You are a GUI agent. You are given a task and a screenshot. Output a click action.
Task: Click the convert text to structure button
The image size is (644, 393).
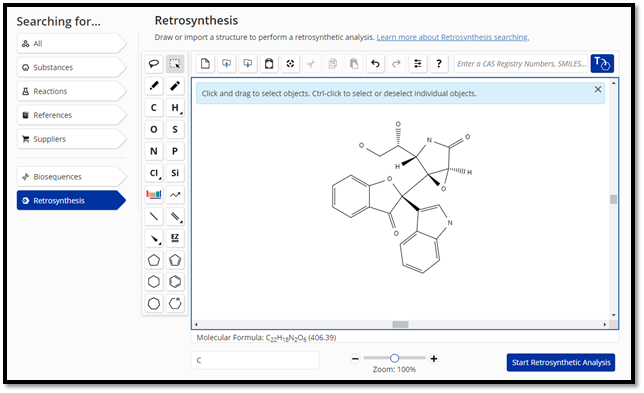point(602,64)
